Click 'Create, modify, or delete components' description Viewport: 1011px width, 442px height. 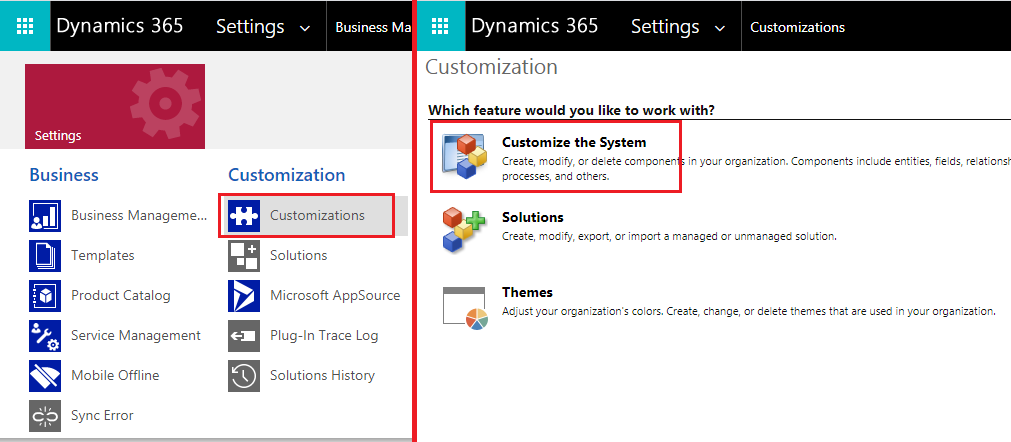(x=756, y=168)
